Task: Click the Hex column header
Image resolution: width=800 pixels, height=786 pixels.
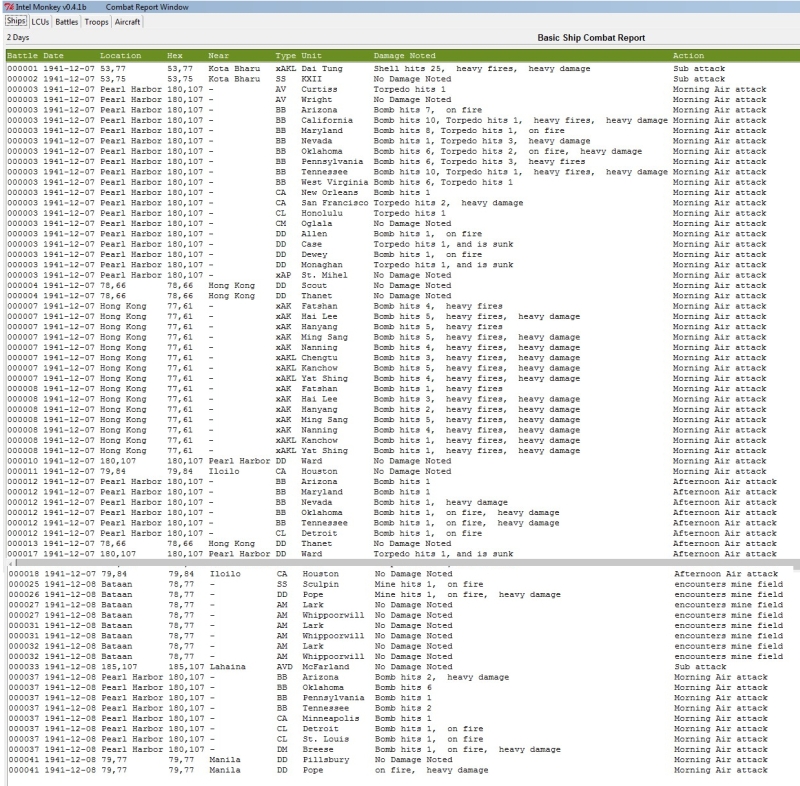Action: (x=174, y=56)
